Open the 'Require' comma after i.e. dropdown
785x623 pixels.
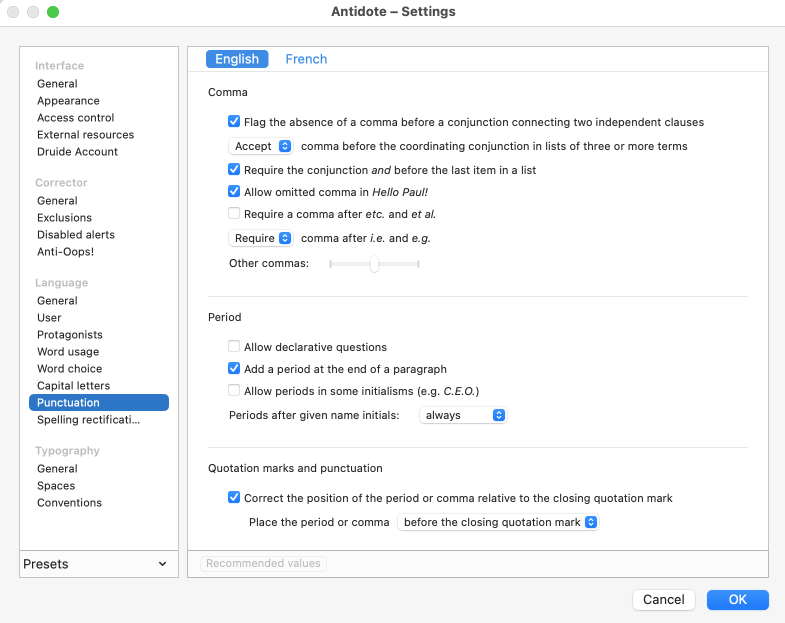261,238
